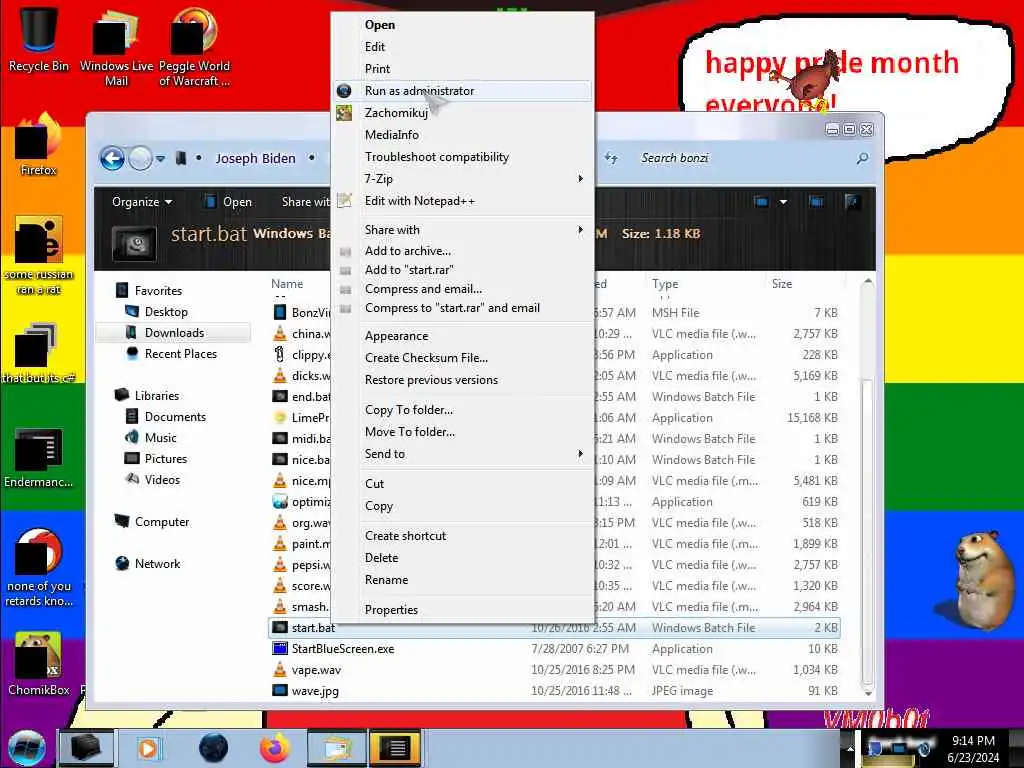Click the Type column header
This screenshot has height=768, width=1024.
tap(665, 283)
